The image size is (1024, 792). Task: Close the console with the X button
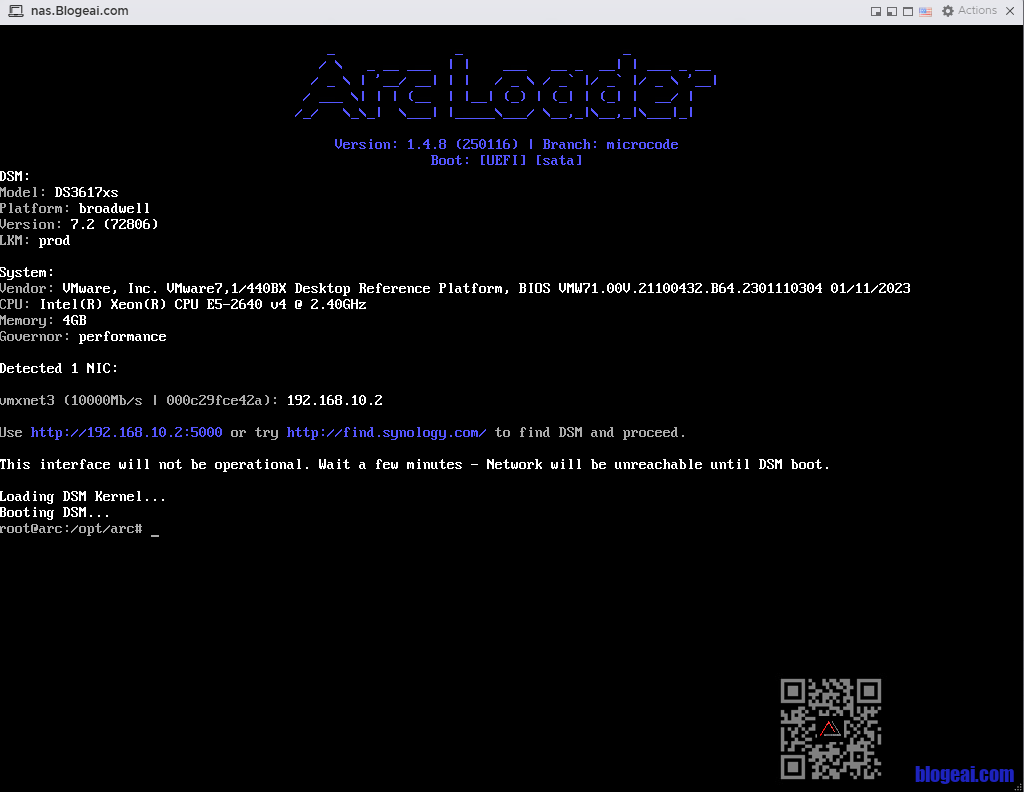pos(1011,11)
